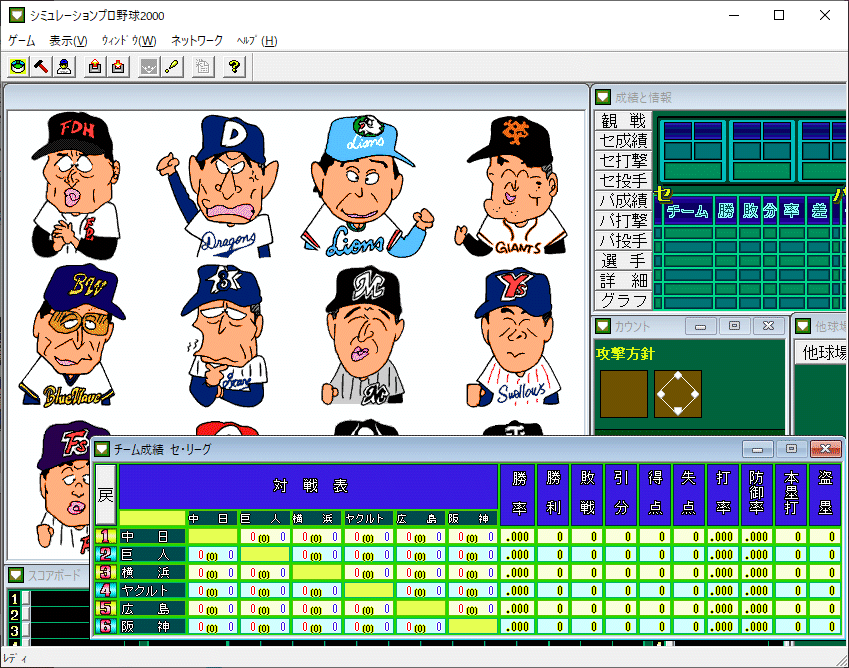Open the ゲーム menu

pos(21,41)
